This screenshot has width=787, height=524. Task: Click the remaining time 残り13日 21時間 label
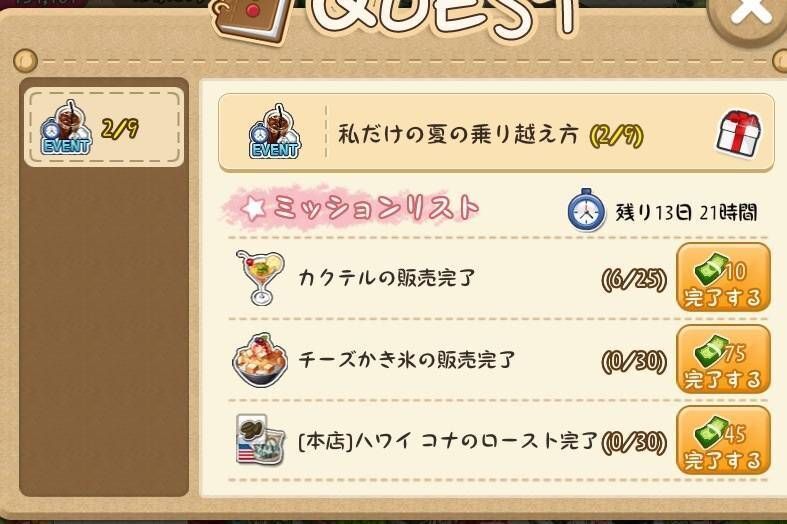coord(686,212)
